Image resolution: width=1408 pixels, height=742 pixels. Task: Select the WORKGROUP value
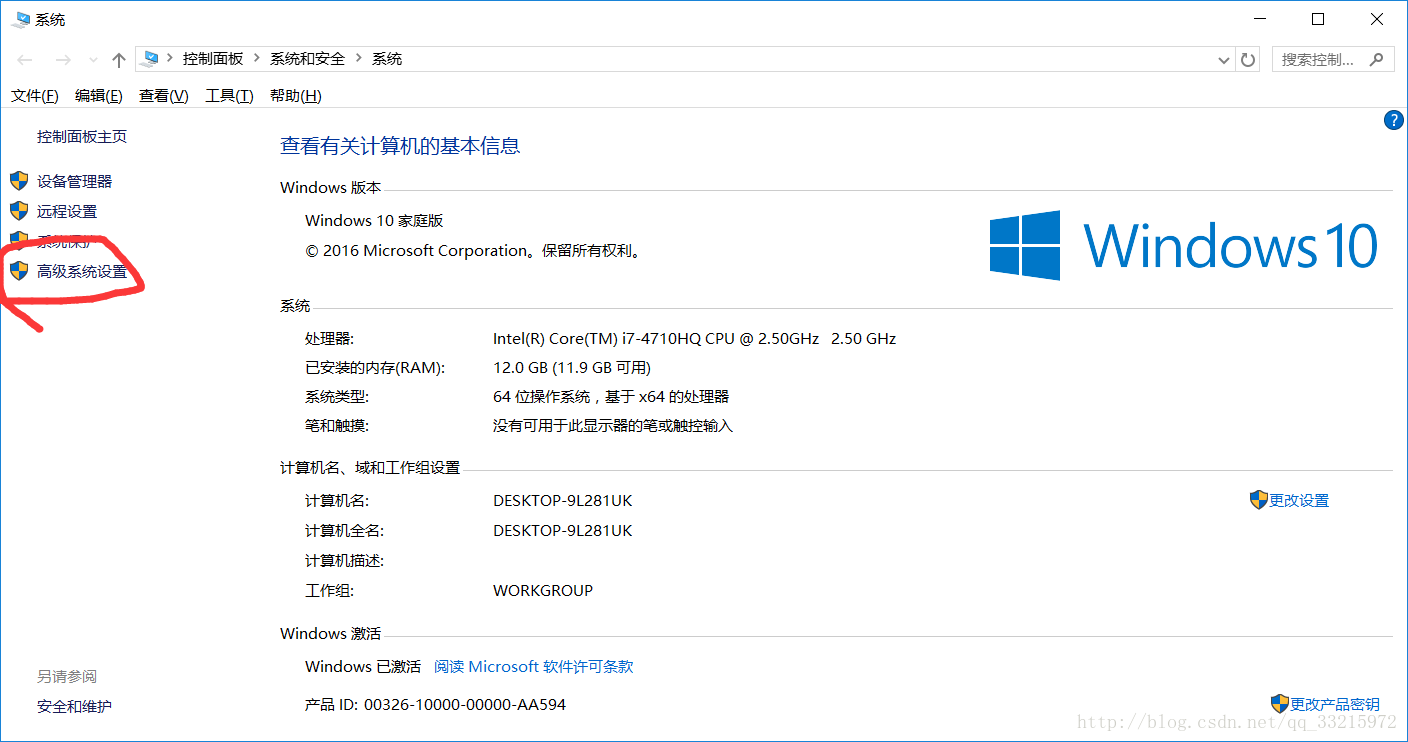[x=543, y=591]
